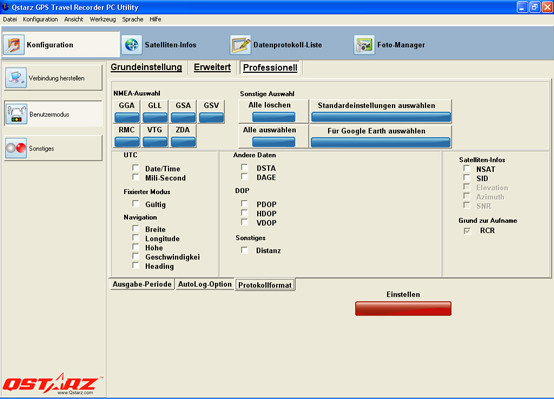The image size is (554, 399).
Task: Open the Satelliten-Infos globe icon
Action: [x=132, y=45]
